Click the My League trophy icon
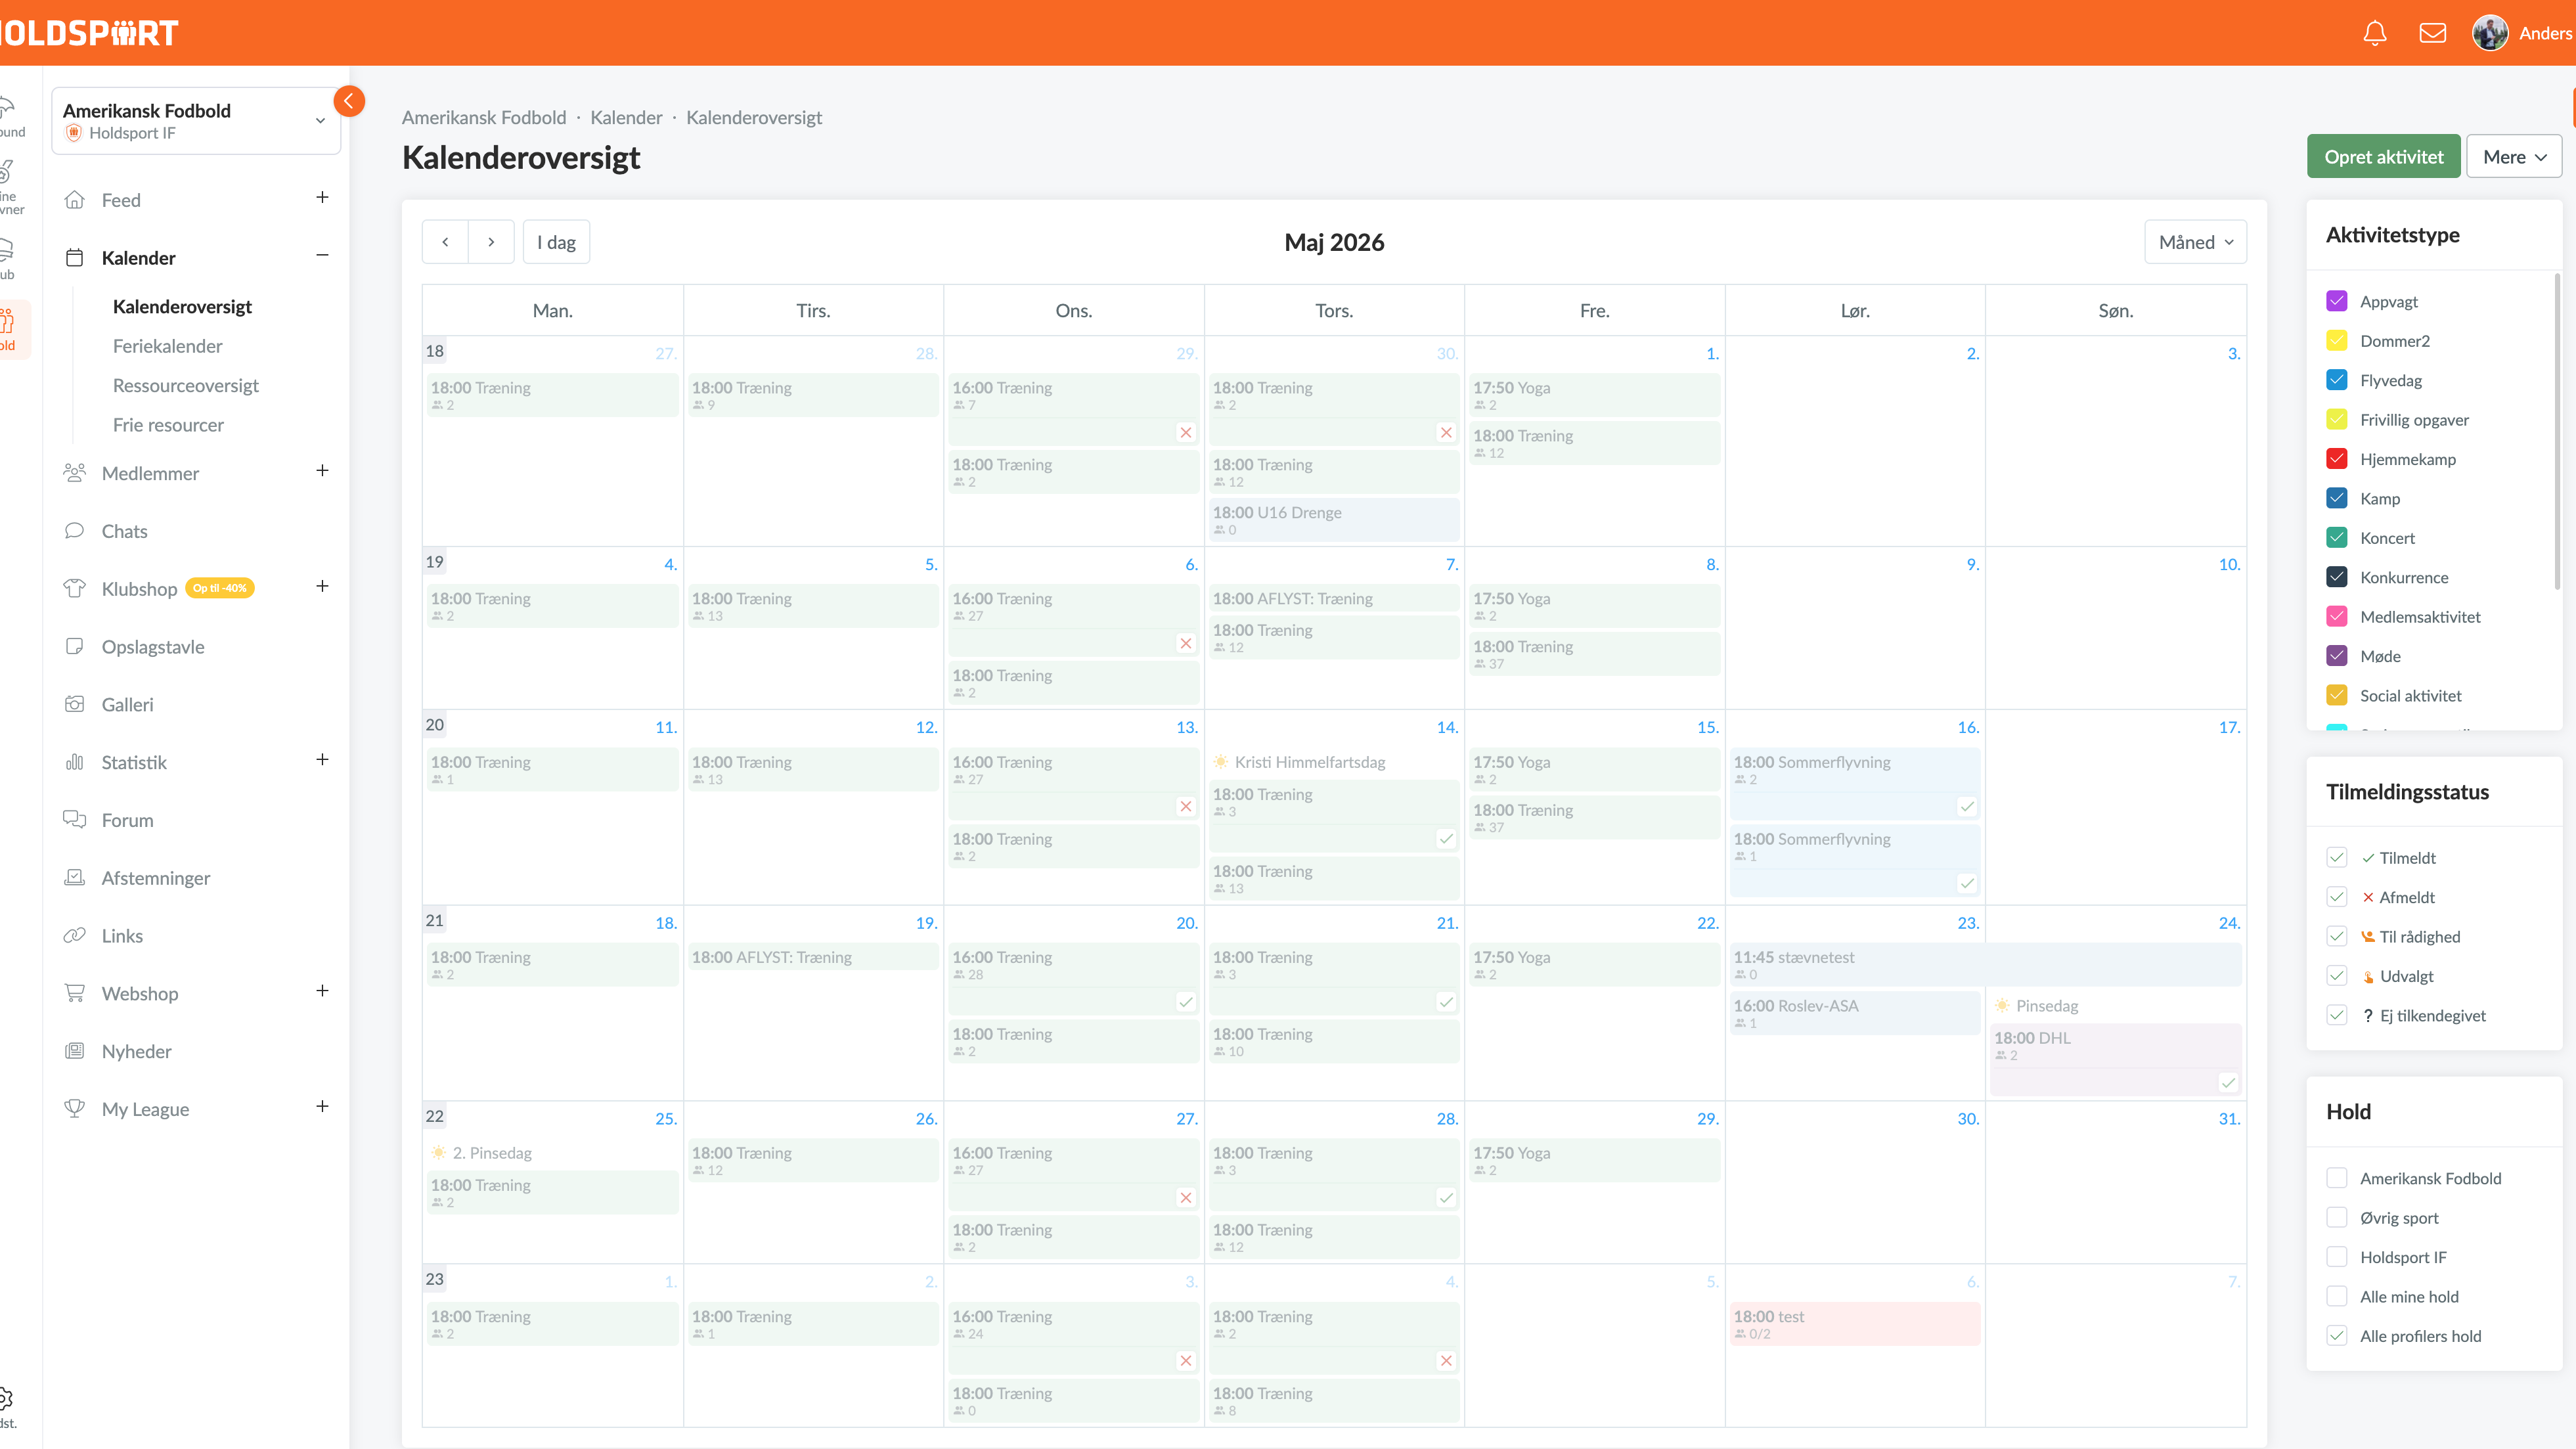Screen dimensions: 2576x1449 (x=75, y=1109)
